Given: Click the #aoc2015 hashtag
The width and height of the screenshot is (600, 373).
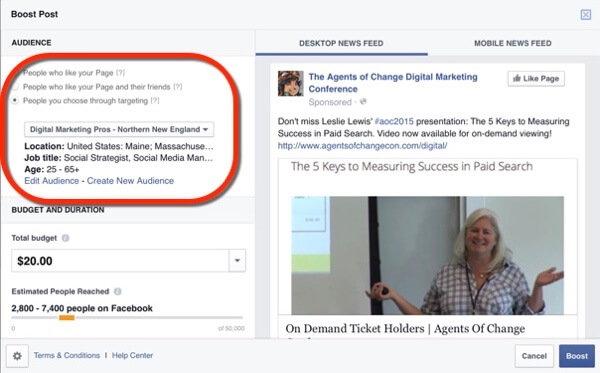Looking at the screenshot, I should (x=394, y=121).
